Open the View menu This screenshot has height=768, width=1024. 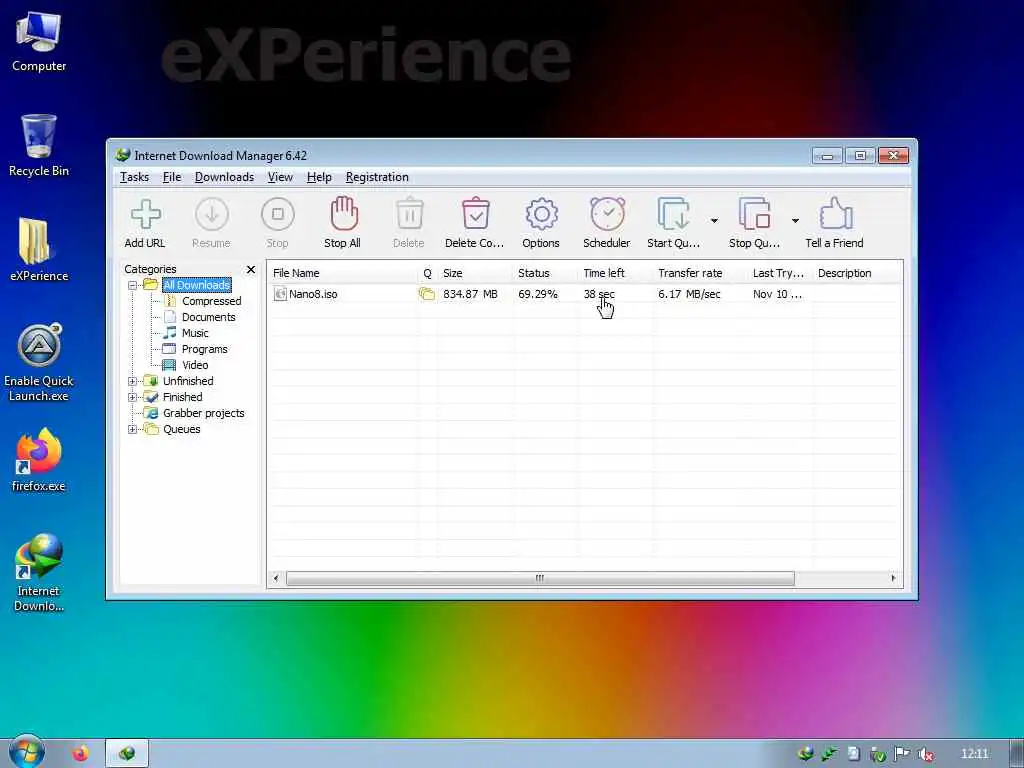point(280,177)
